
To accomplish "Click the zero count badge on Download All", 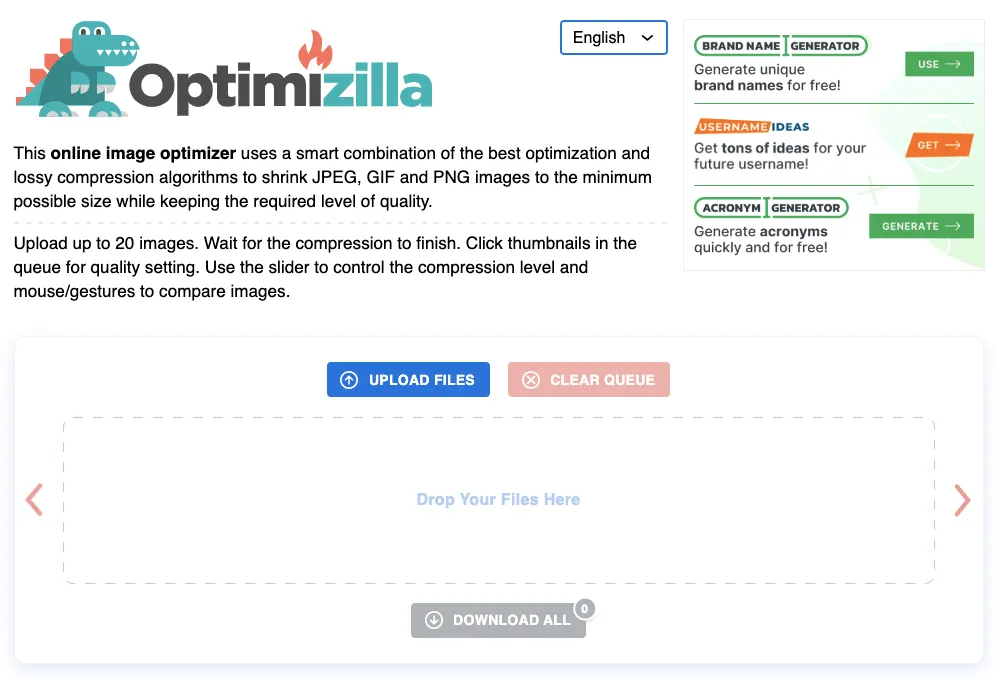I will 585,608.
